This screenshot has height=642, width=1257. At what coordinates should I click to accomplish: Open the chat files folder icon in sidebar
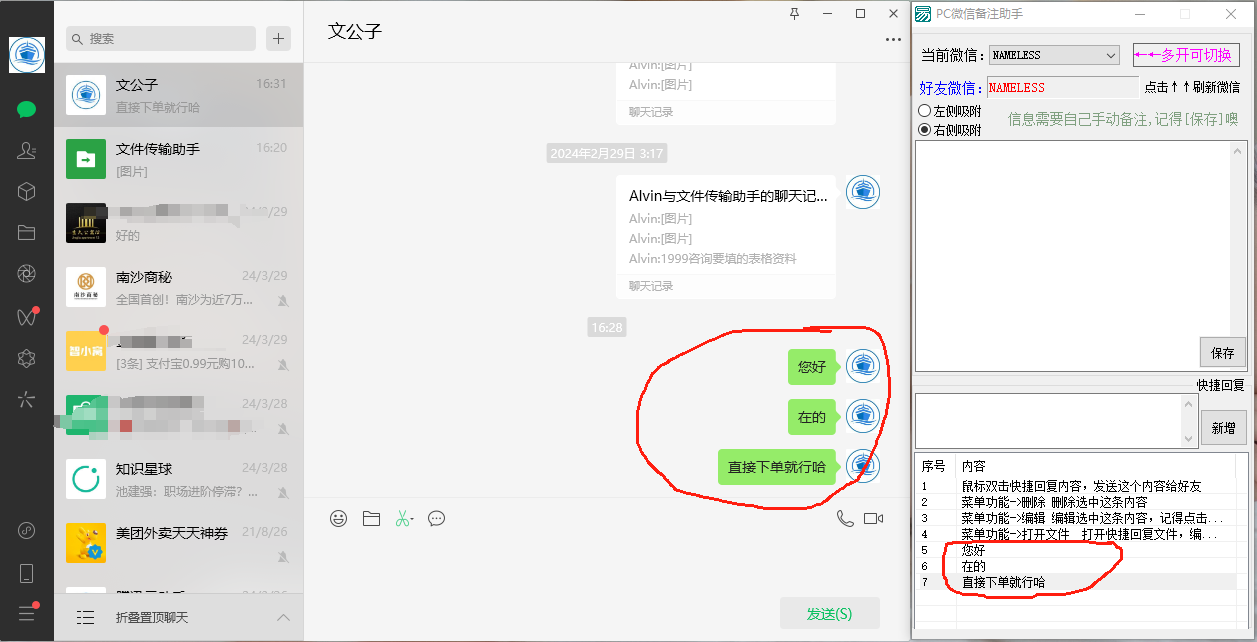[27, 233]
